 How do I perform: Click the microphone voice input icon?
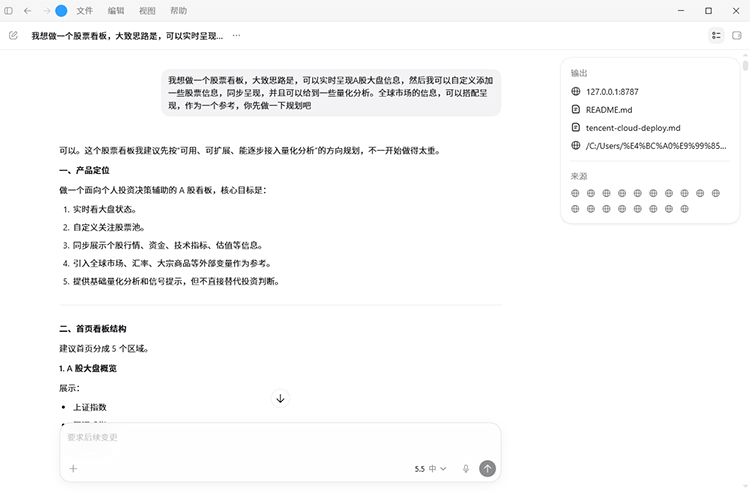pyautogui.click(x=466, y=469)
